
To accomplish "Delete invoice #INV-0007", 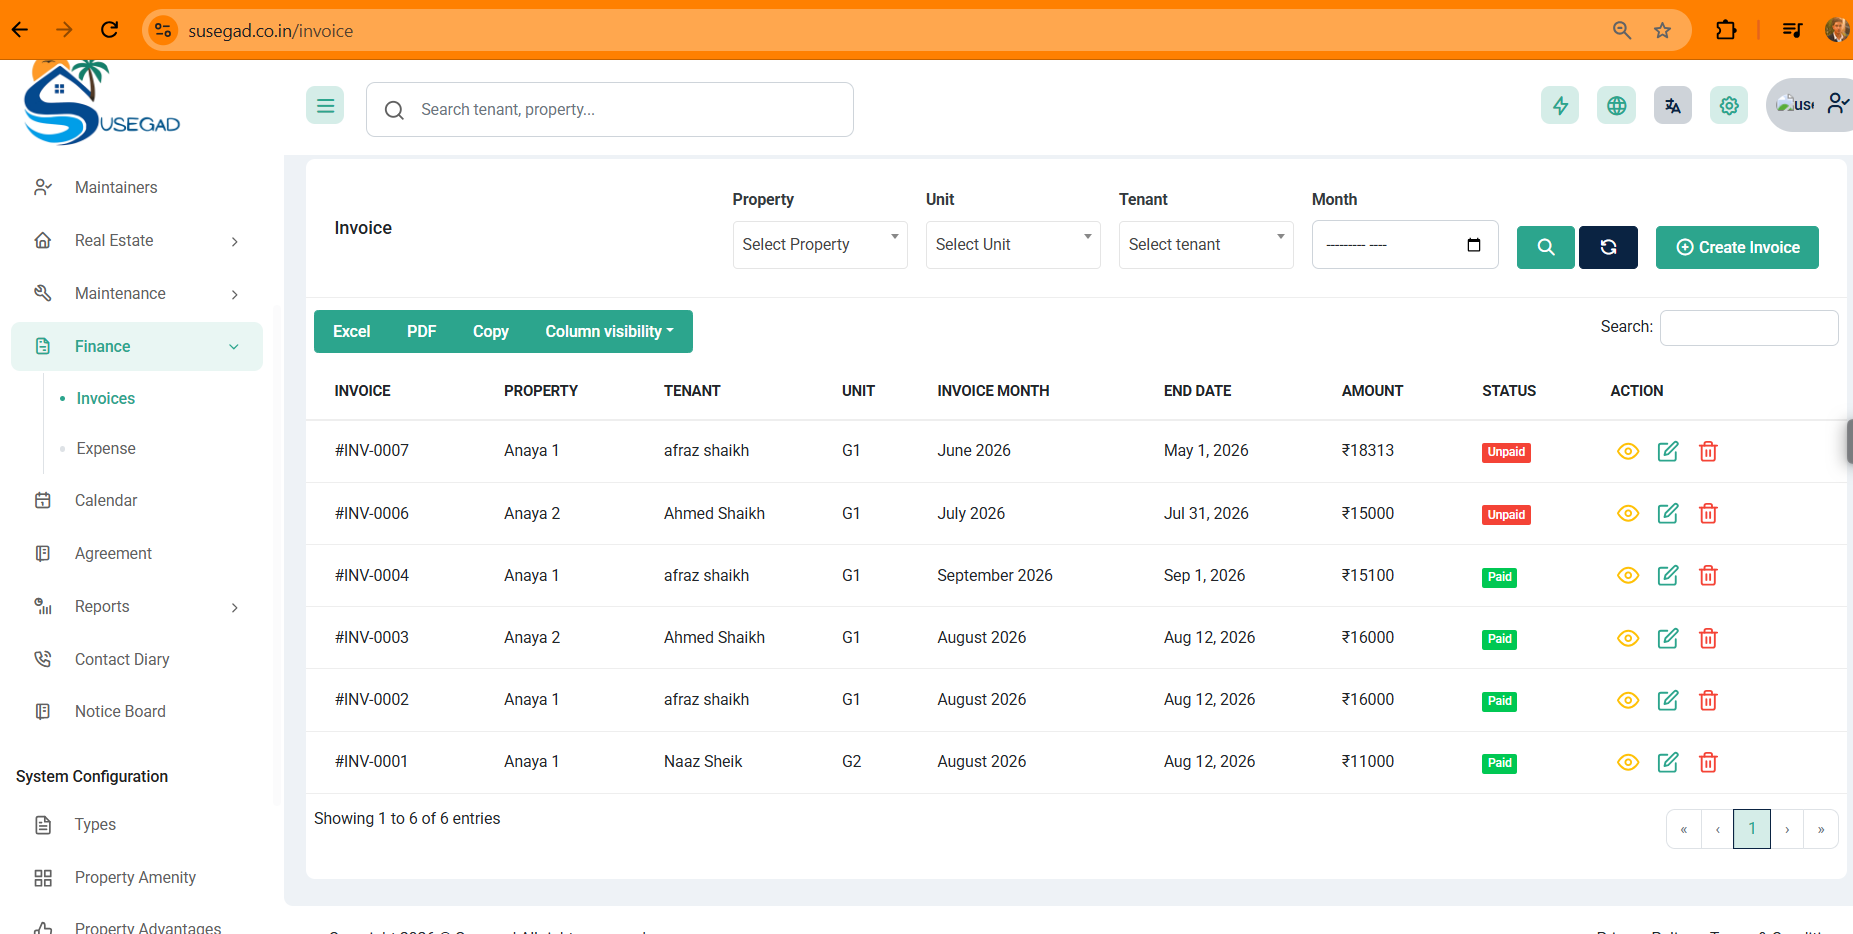I will click(x=1708, y=451).
